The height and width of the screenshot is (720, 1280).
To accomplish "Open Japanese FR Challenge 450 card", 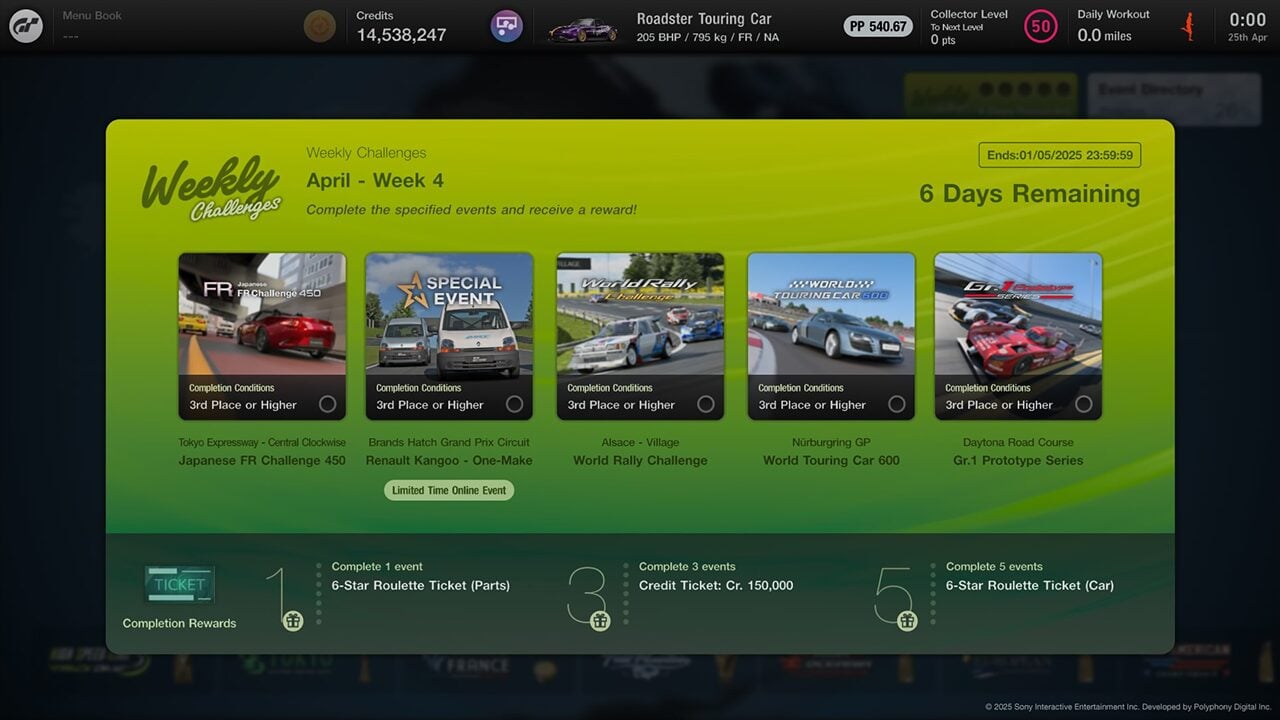I will [262, 336].
